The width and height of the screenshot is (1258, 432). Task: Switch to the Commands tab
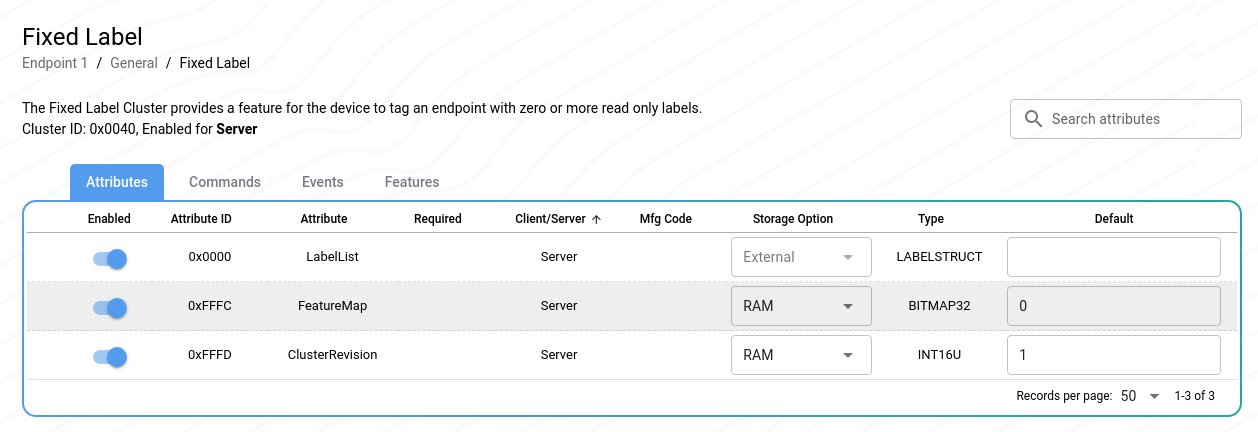click(x=225, y=182)
